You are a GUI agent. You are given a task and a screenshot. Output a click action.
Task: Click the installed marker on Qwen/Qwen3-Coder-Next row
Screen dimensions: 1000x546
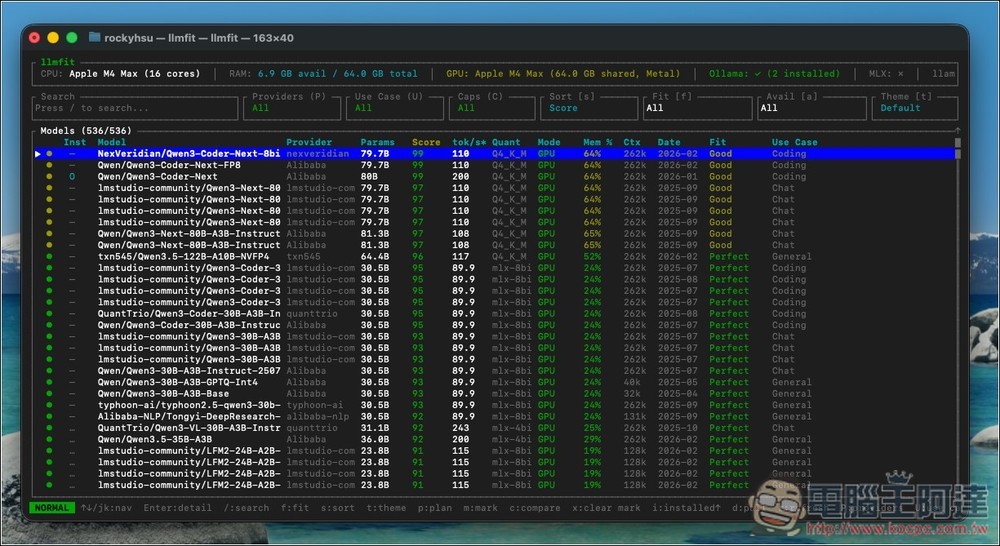tap(72, 176)
